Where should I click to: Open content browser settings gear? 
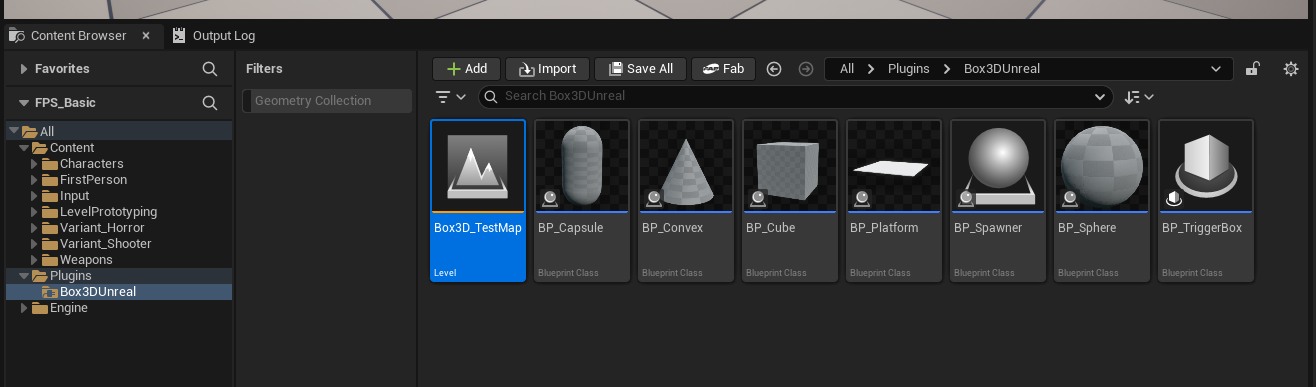coord(1291,69)
